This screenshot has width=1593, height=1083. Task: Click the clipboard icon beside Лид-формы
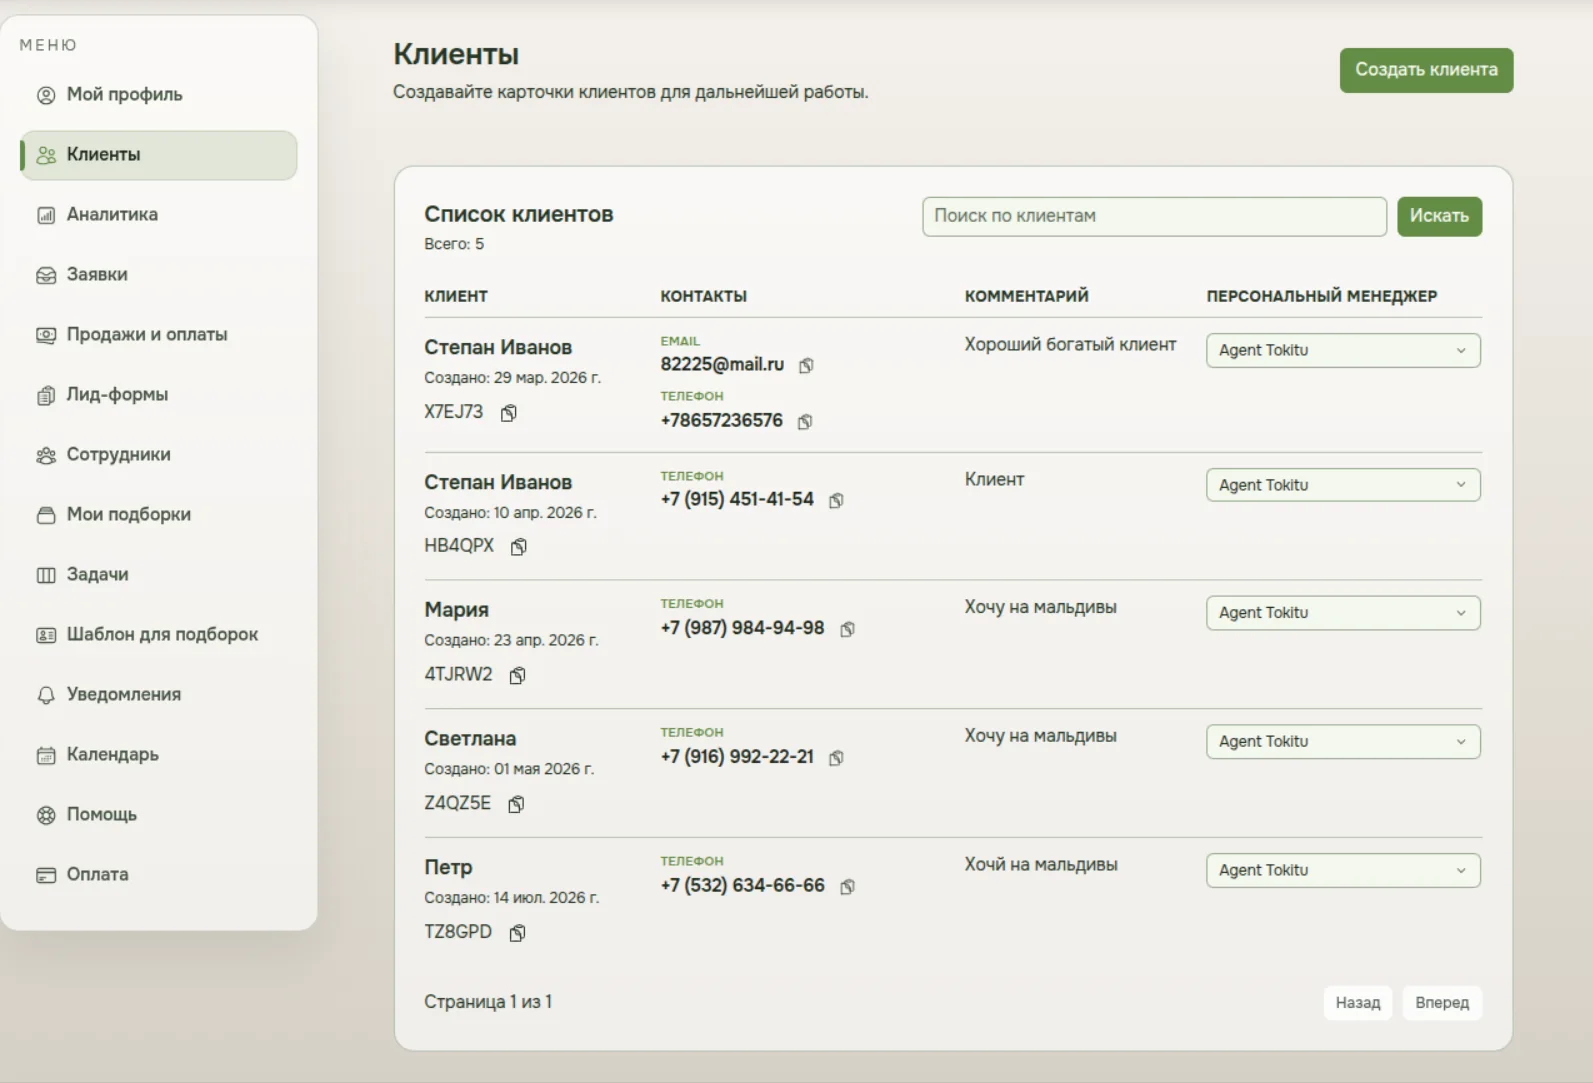click(x=46, y=395)
